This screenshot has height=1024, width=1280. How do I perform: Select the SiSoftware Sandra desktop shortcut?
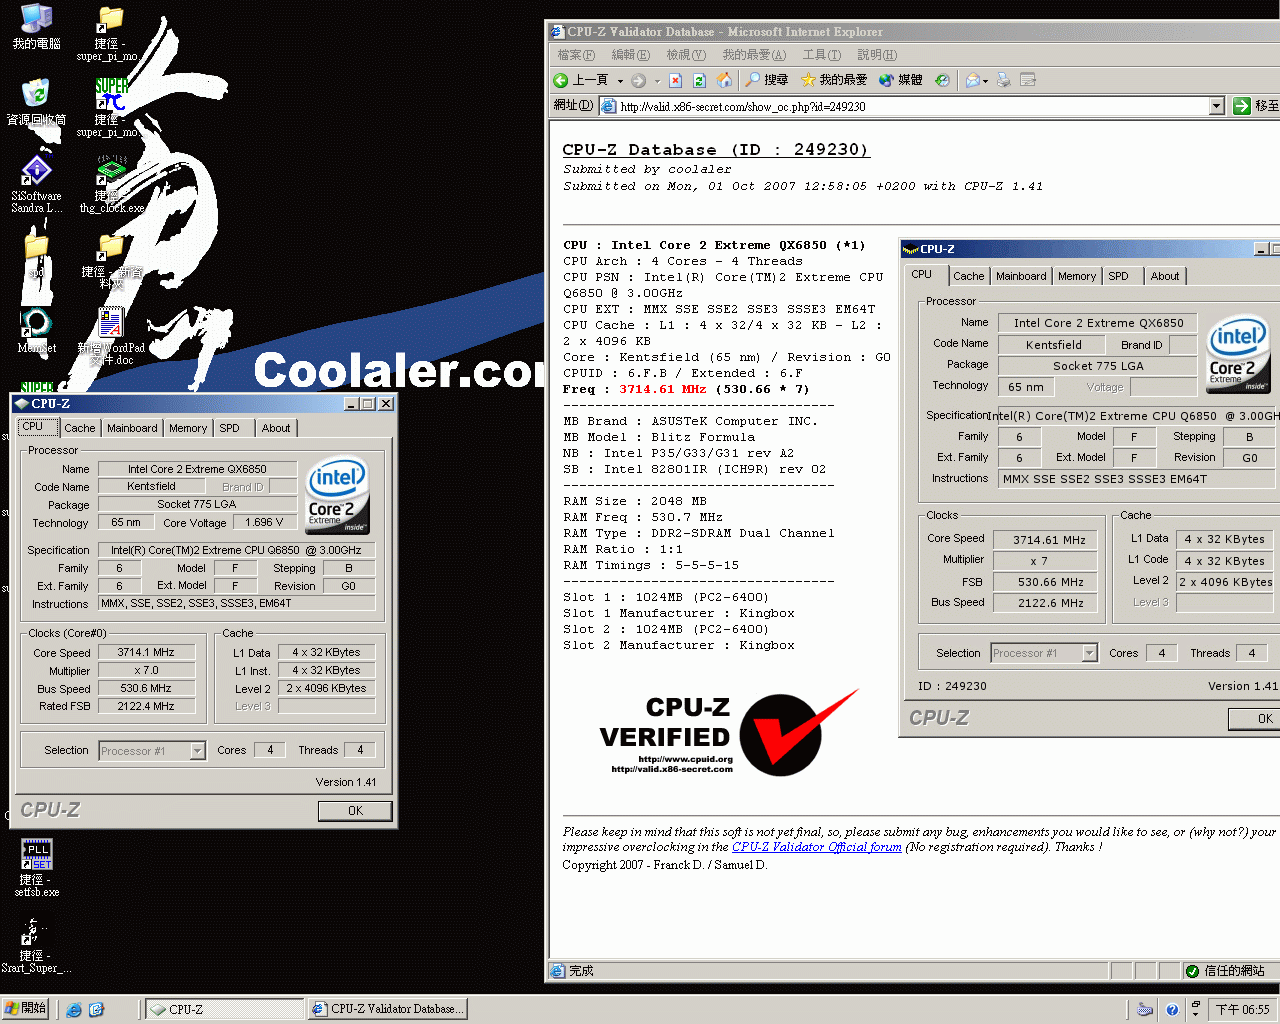pyautogui.click(x=36, y=184)
